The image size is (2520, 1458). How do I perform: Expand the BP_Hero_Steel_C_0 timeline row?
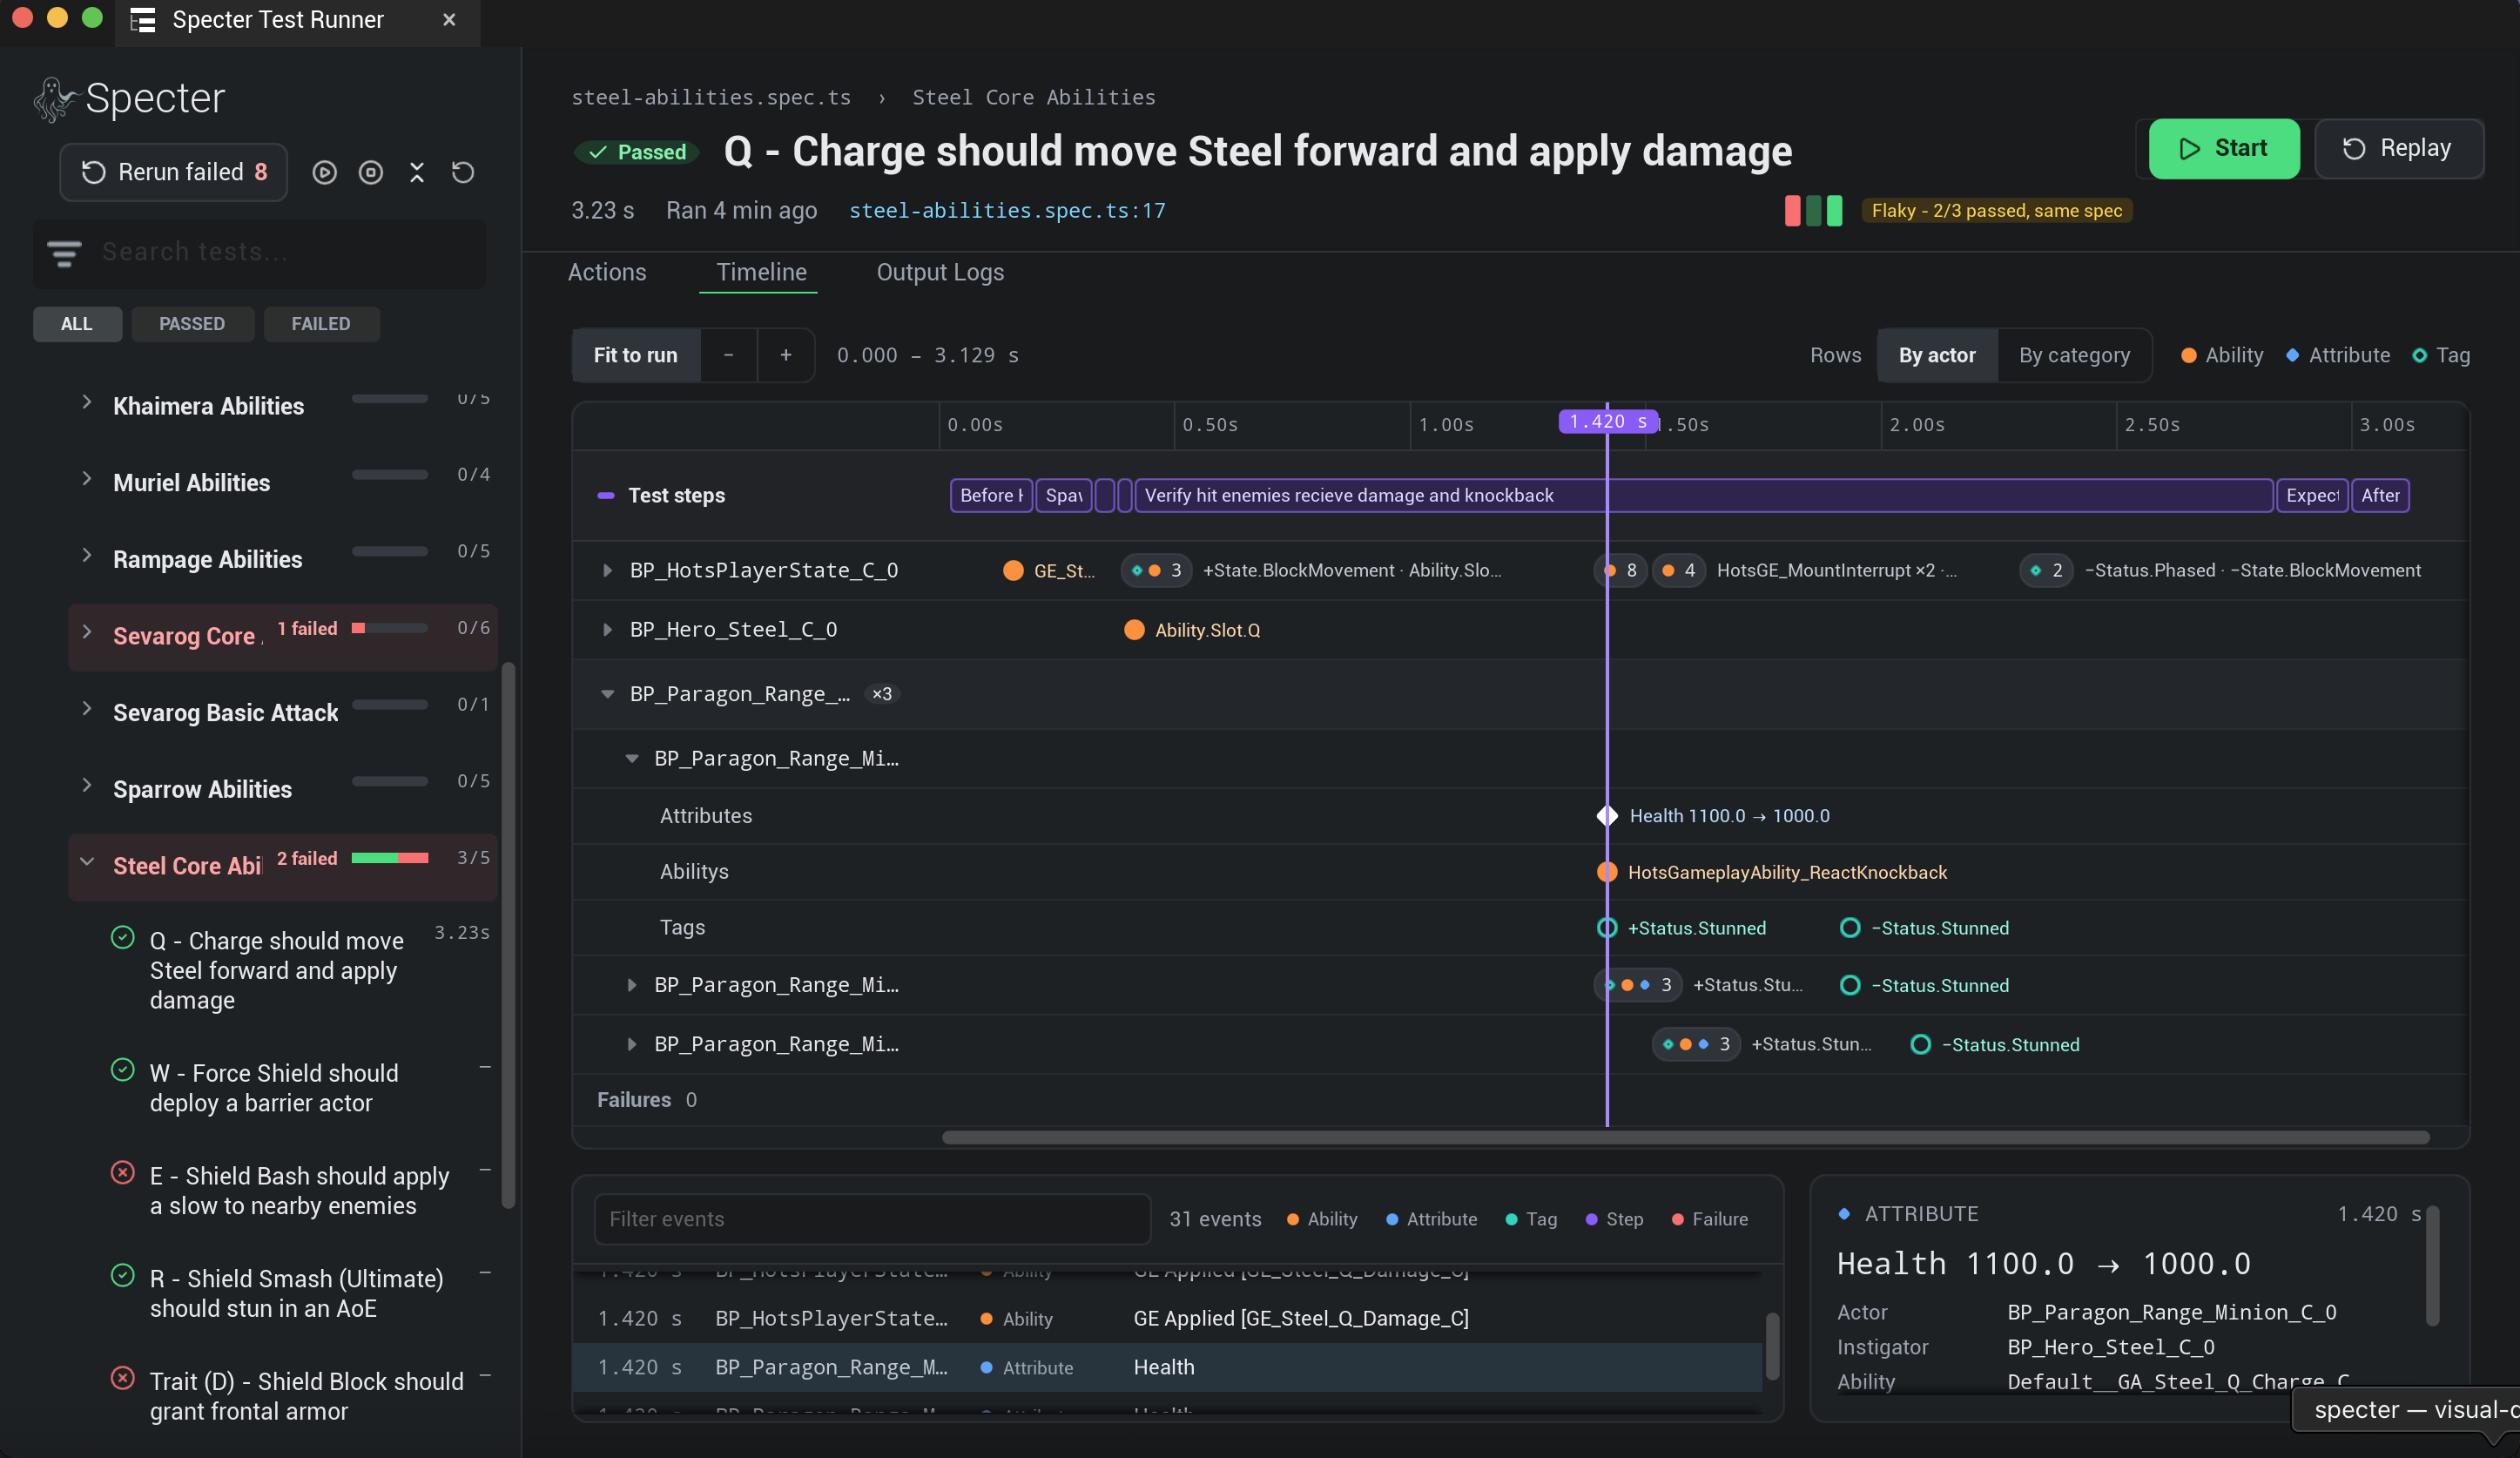607,629
